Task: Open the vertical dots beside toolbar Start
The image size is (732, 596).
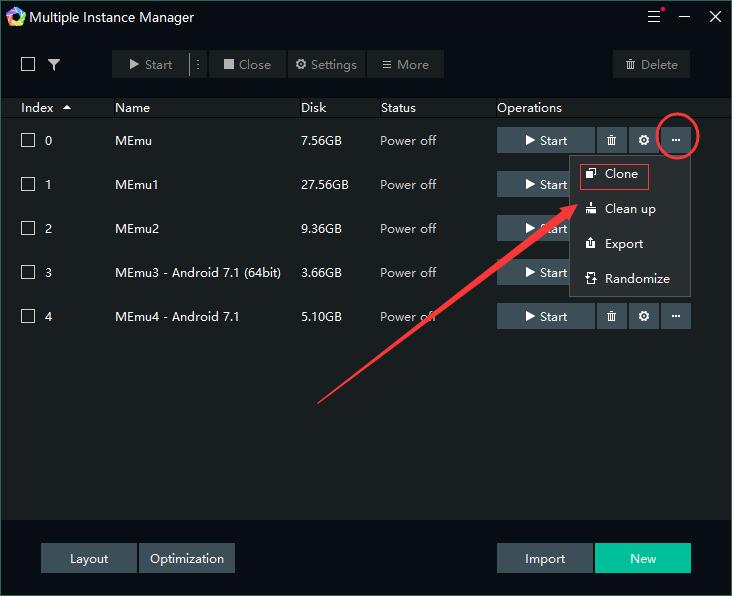Action: [x=198, y=65]
